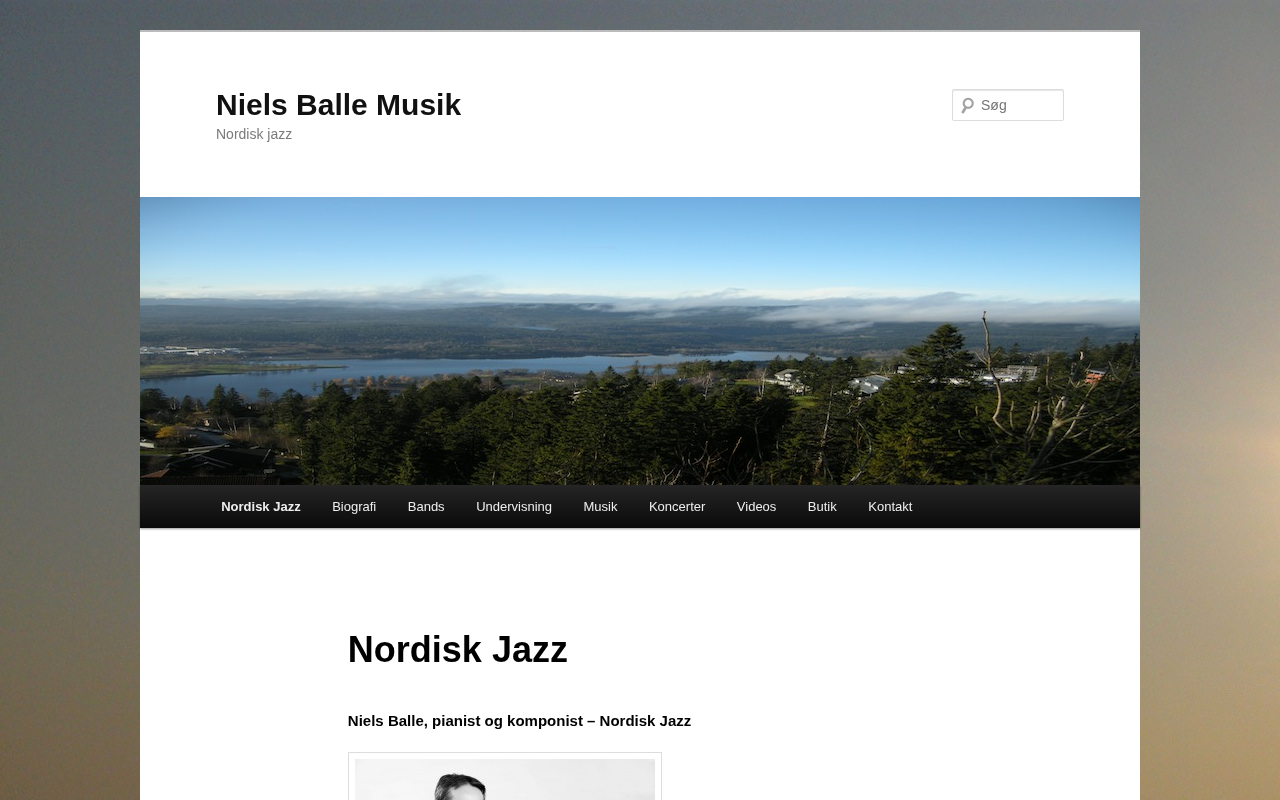Click the Nordisk Jazz page heading

pyautogui.click(x=457, y=650)
